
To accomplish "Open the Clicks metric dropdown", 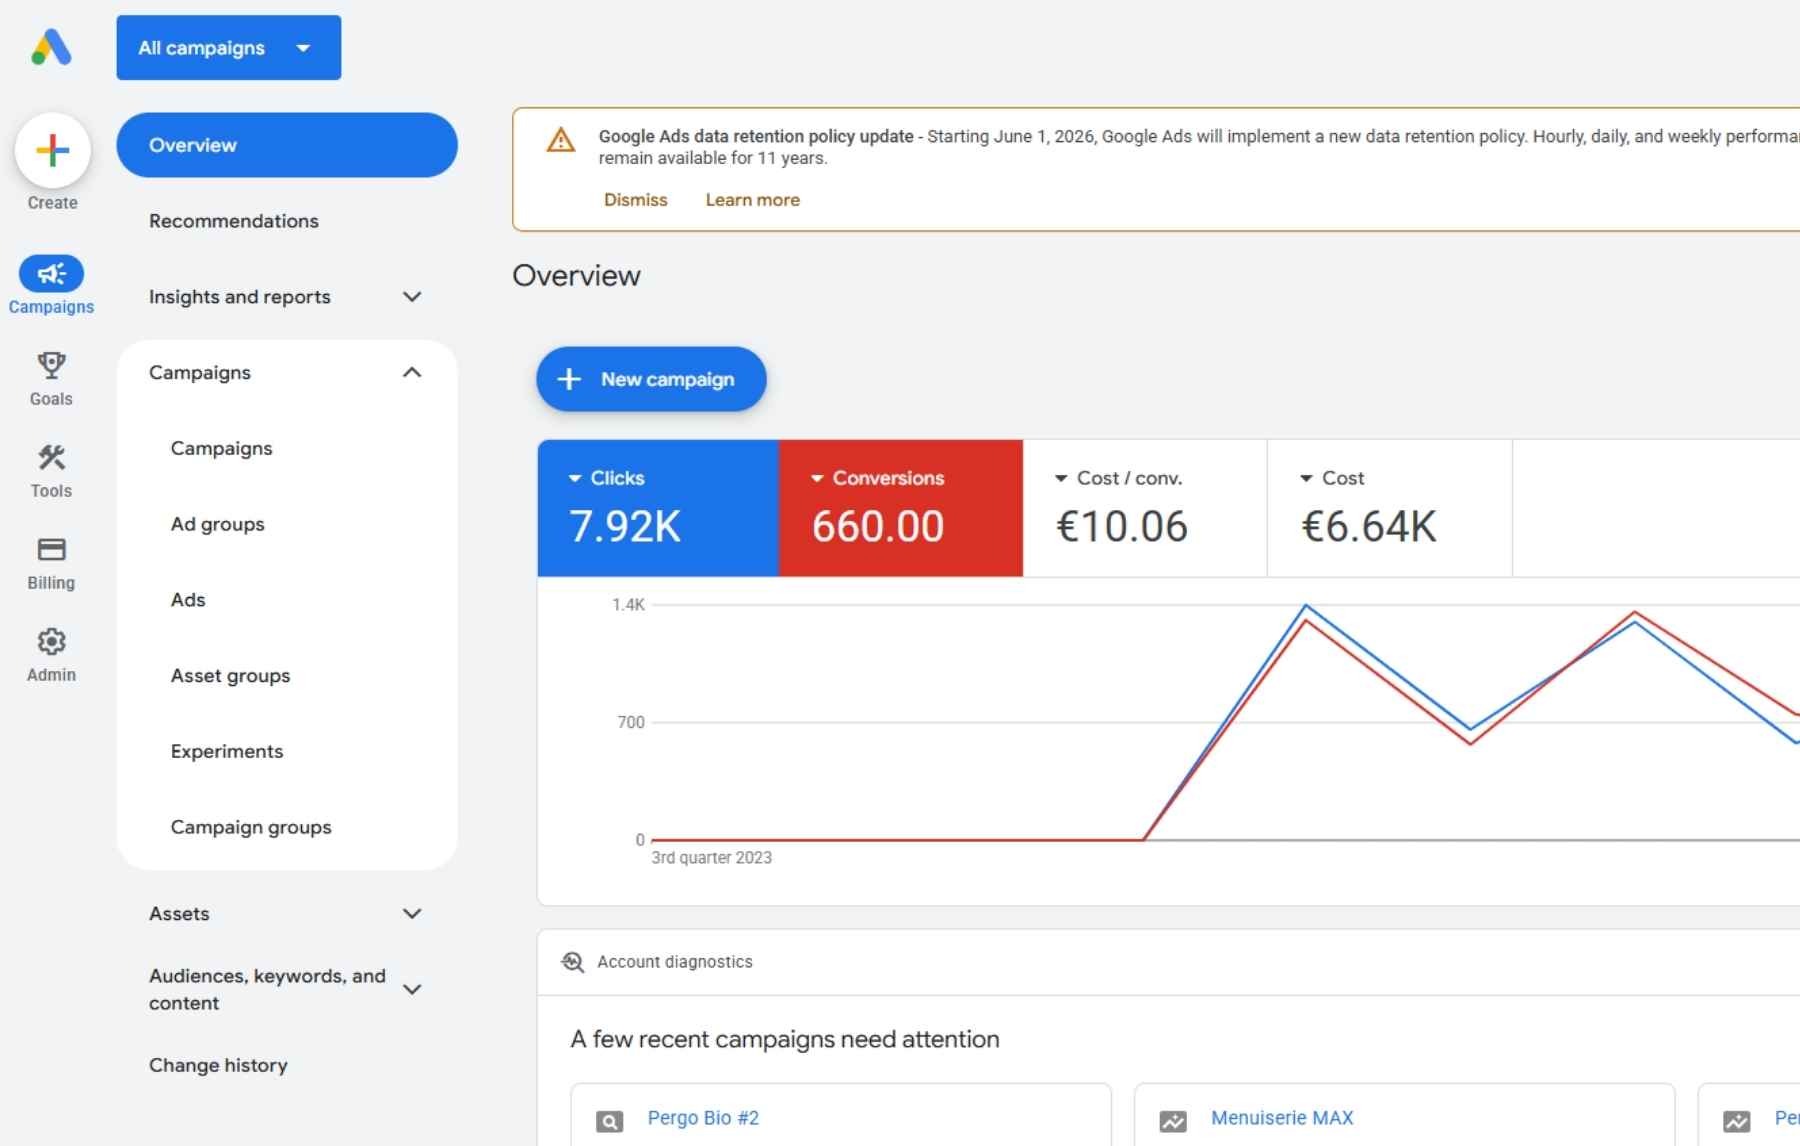I will tap(607, 478).
